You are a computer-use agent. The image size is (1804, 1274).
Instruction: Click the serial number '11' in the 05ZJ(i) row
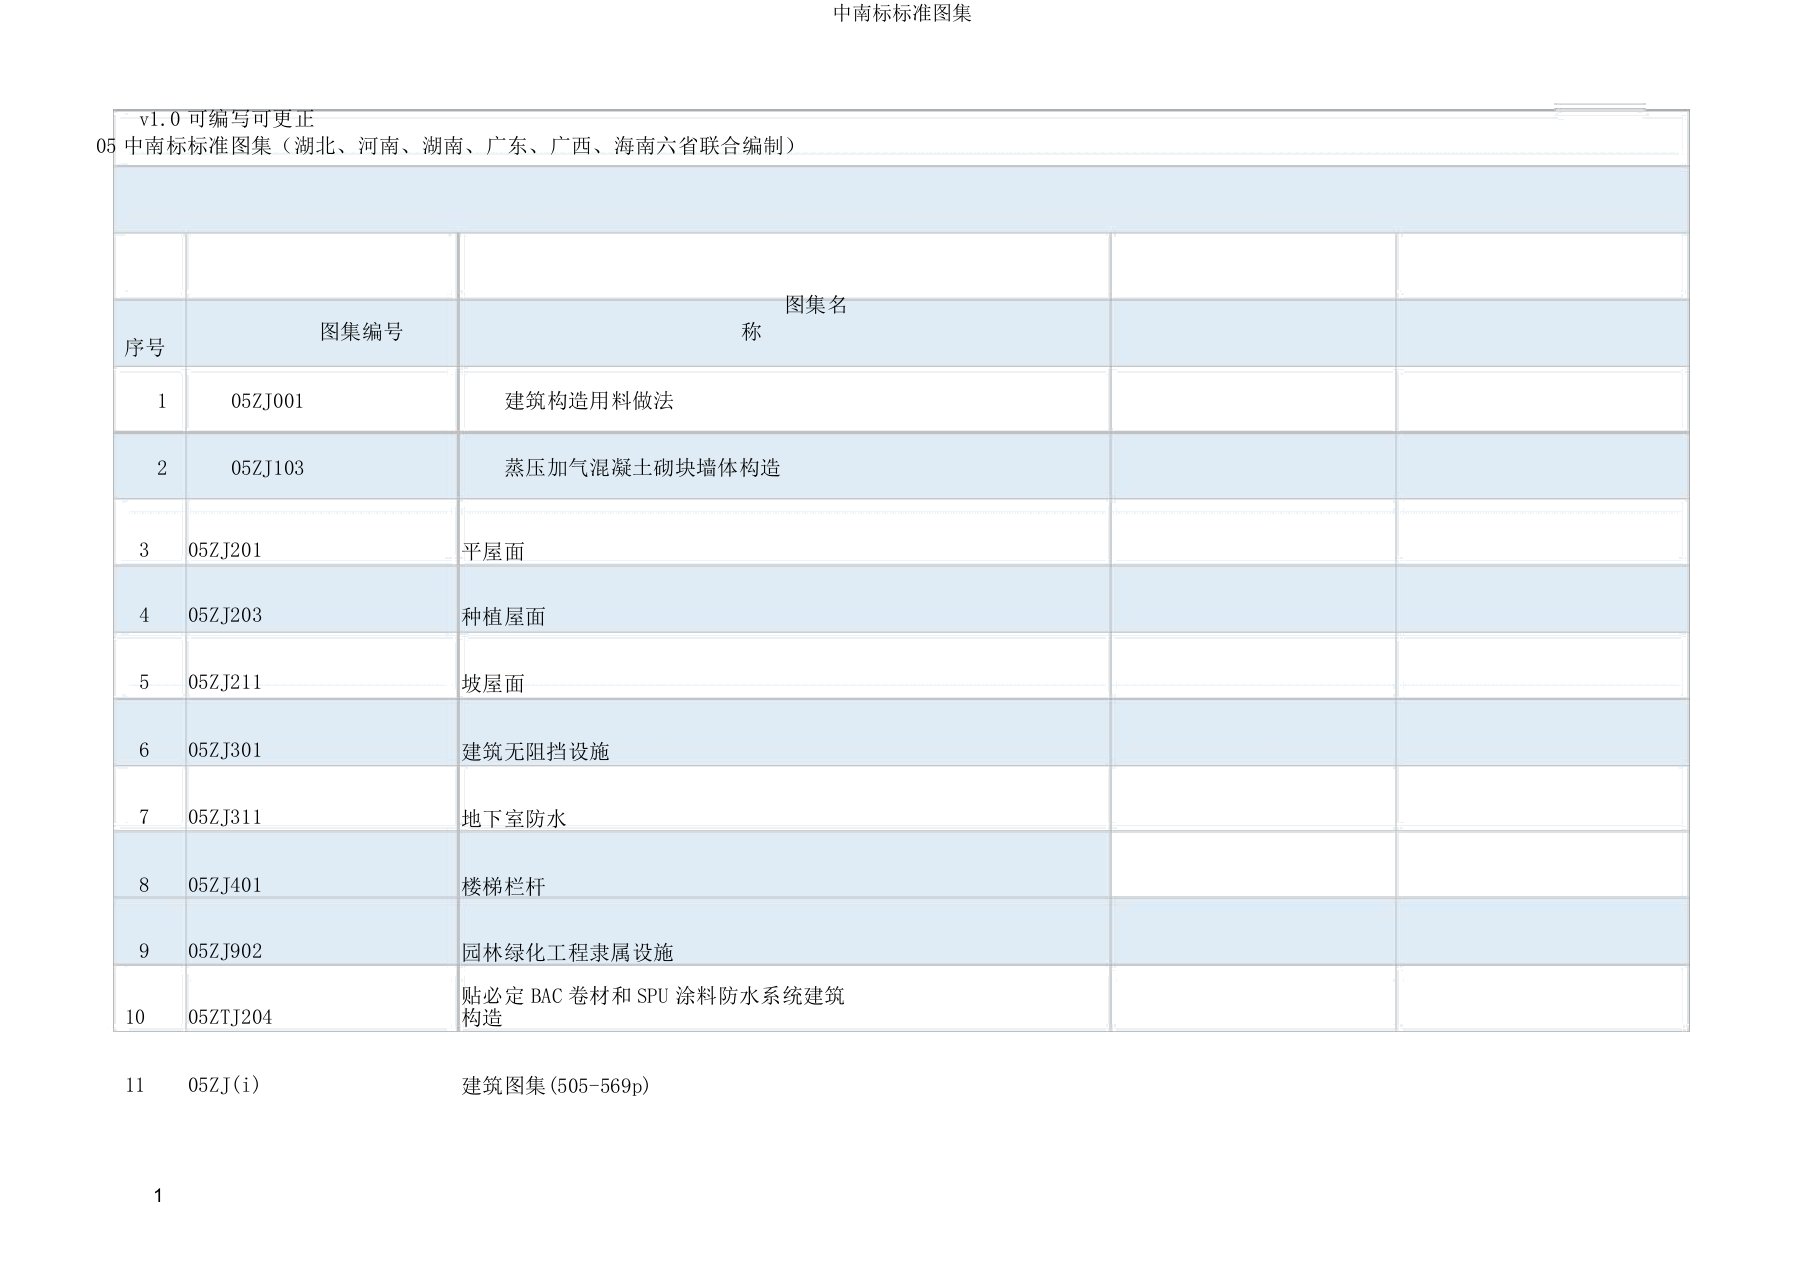click(x=135, y=1085)
